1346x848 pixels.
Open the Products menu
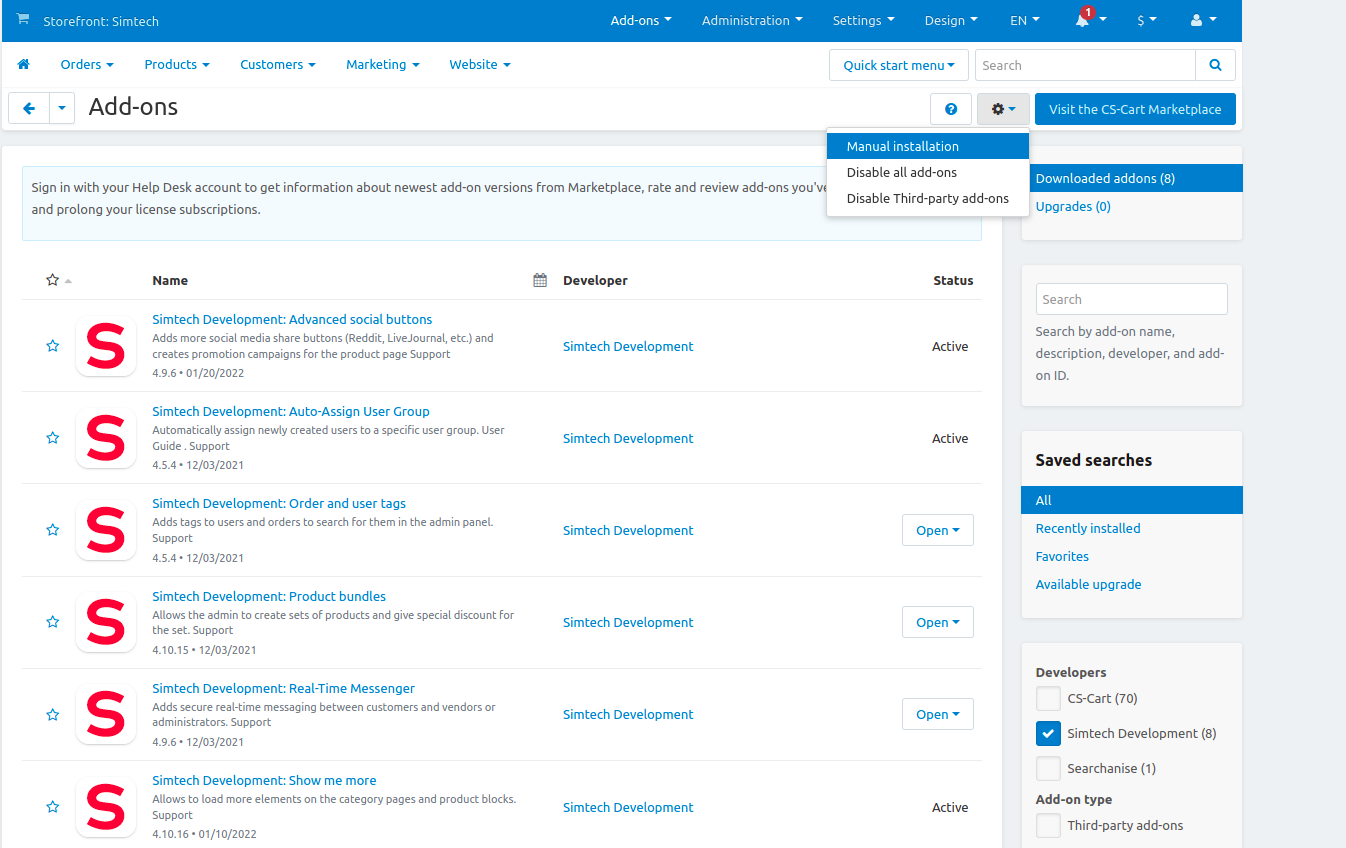coord(177,64)
